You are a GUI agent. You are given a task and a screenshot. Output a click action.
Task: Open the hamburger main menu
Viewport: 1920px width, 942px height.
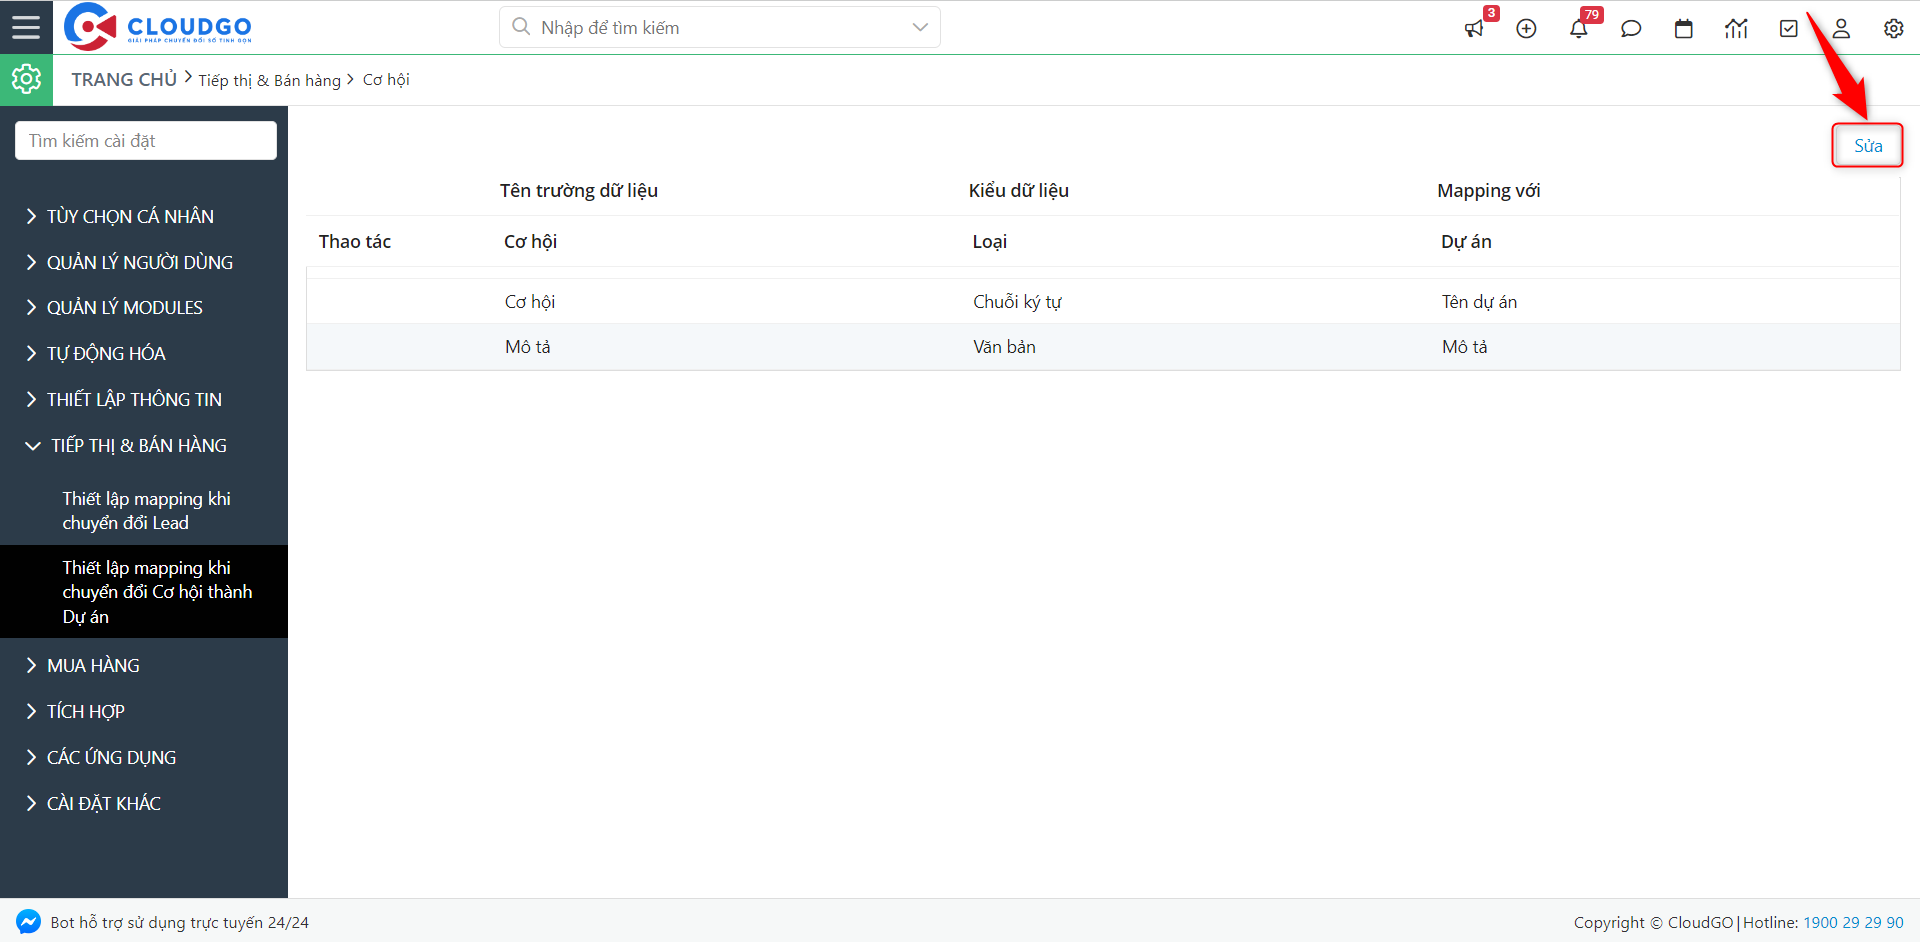(x=26, y=27)
